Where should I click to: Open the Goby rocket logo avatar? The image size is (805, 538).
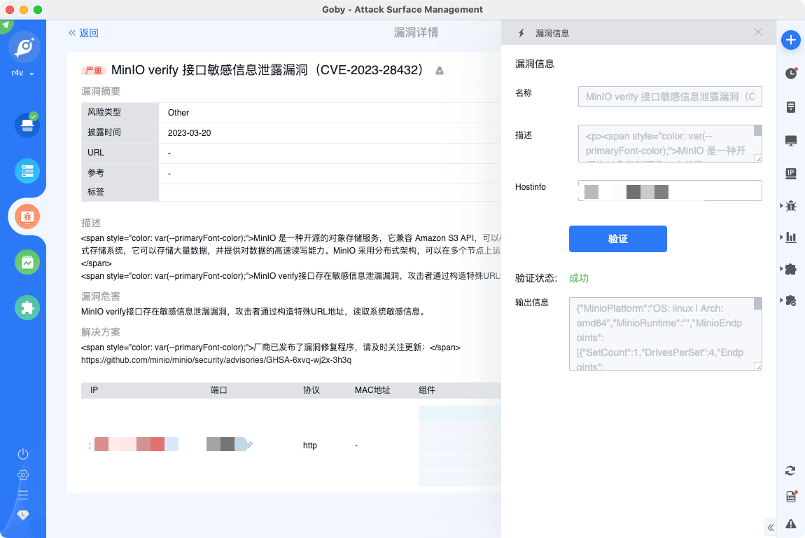[24, 47]
